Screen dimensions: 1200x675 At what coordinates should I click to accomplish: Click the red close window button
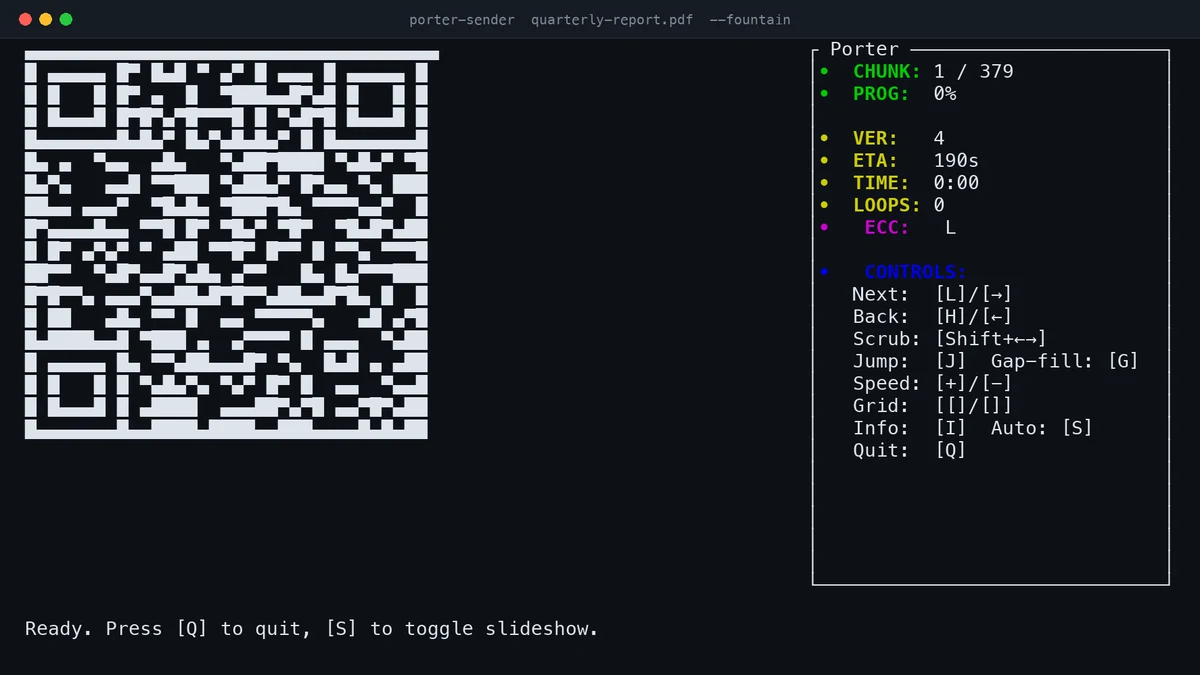click(x=25, y=19)
